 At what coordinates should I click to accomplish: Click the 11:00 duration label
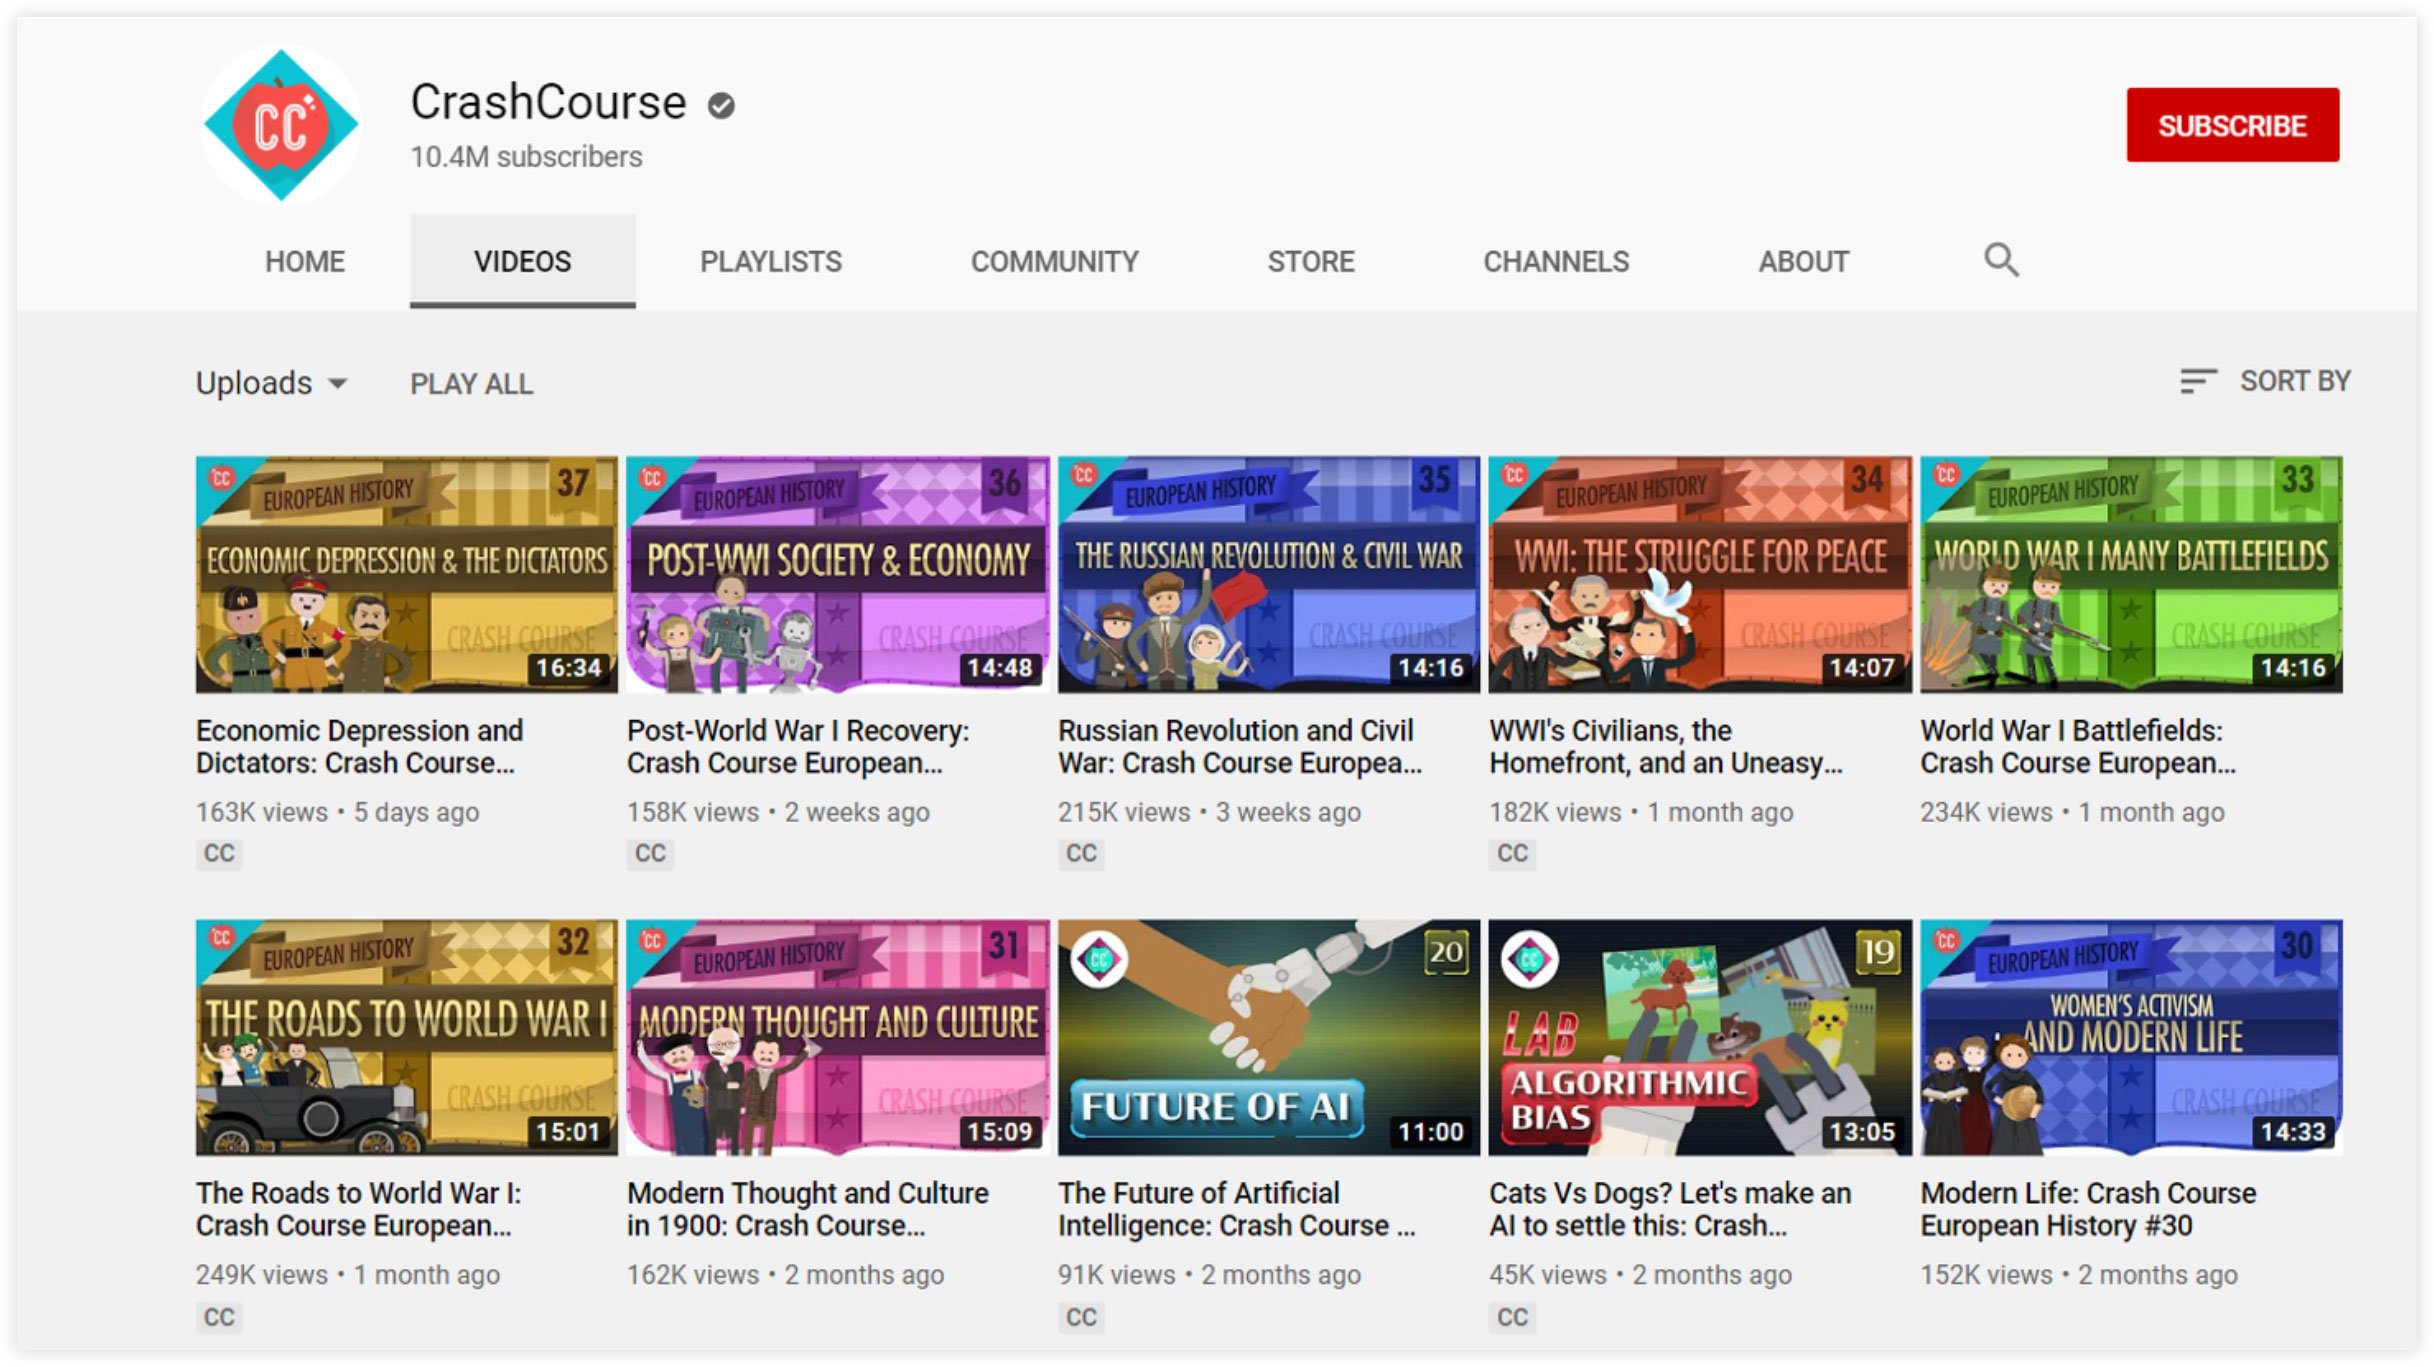(x=1431, y=1132)
